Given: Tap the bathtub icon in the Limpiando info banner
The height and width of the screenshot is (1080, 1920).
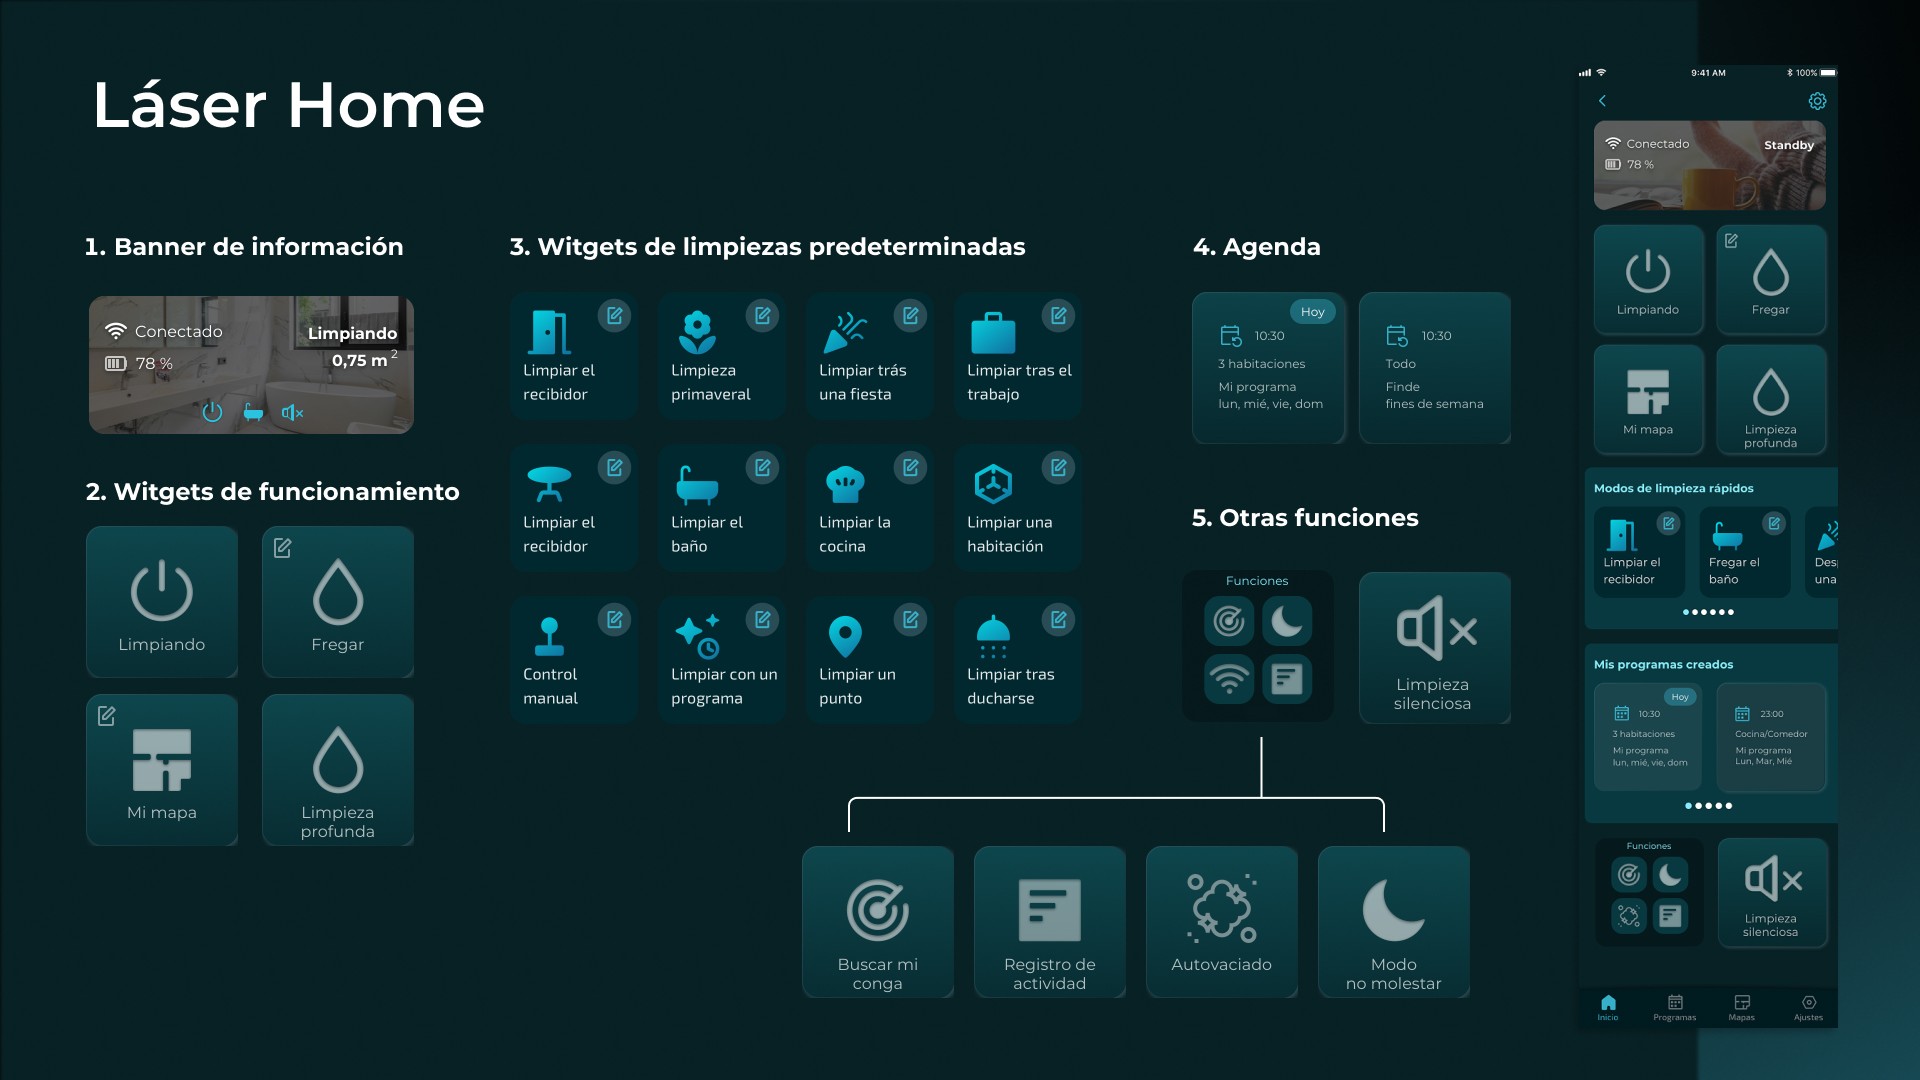Looking at the screenshot, I should tap(253, 412).
